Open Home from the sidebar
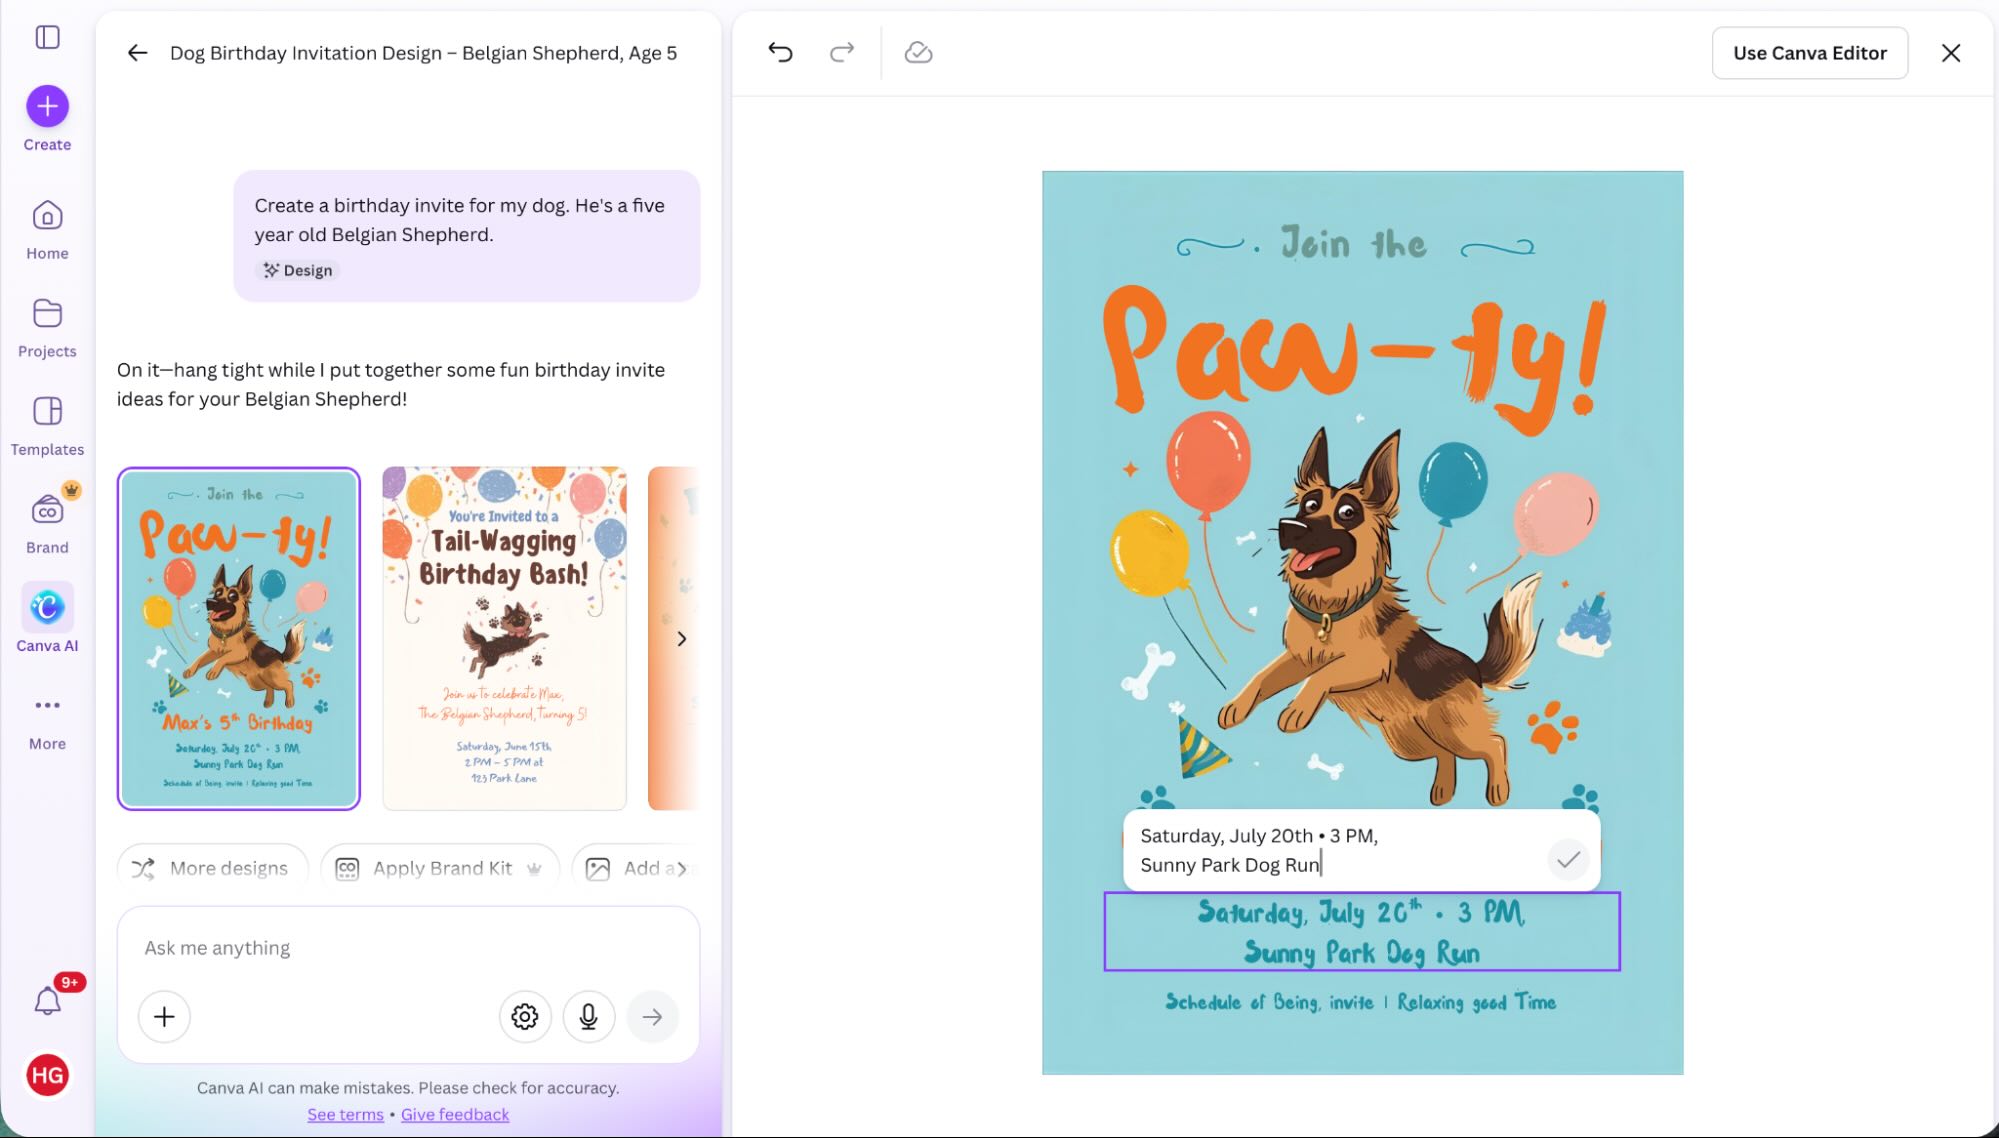Image resolution: width=1999 pixels, height=1138 pixels. tap(46, 215)
